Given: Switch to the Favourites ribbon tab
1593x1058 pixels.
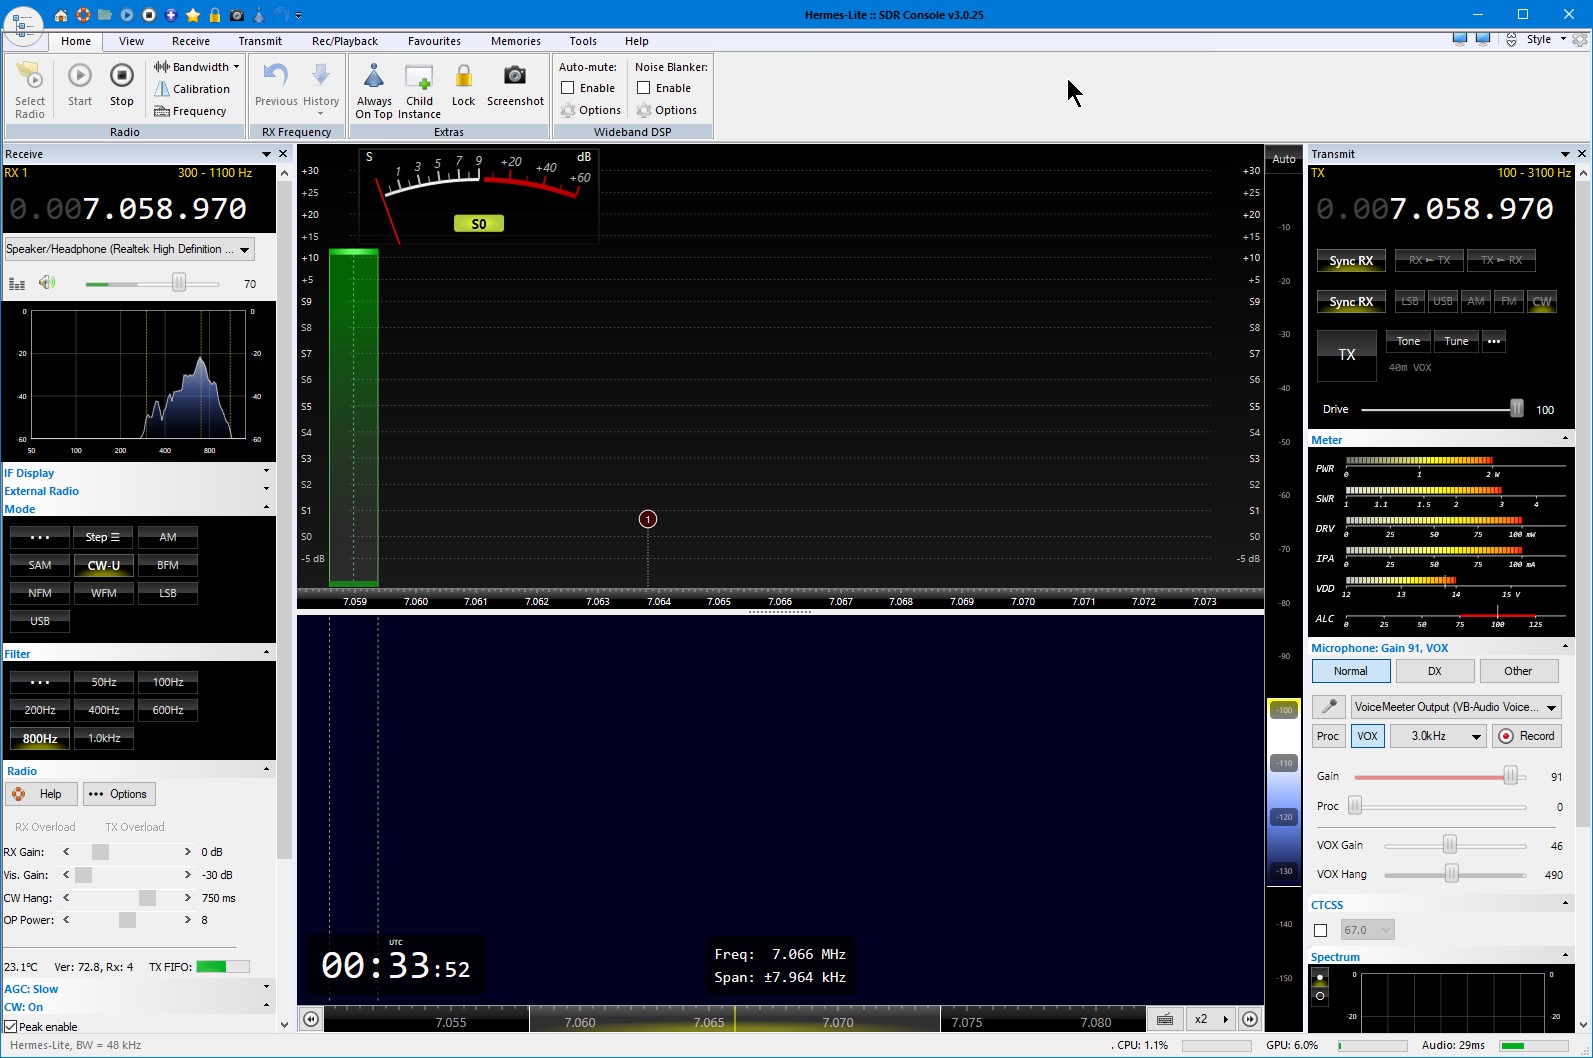Looking at the screenshot, I should 434,41.
